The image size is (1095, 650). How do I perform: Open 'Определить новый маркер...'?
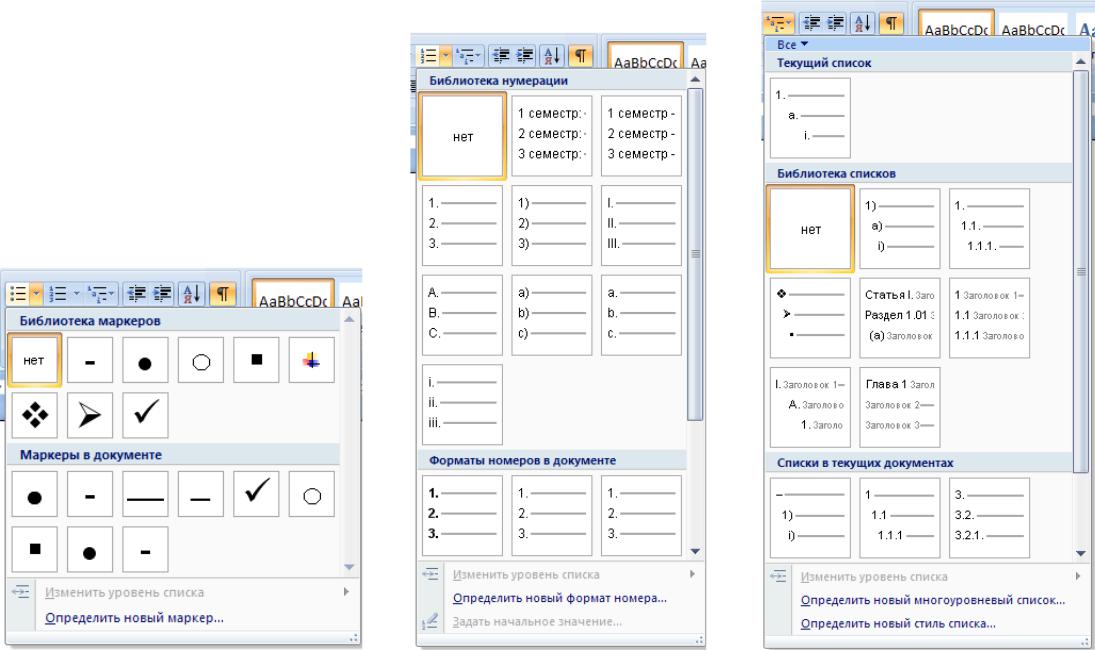click(134, 618)
